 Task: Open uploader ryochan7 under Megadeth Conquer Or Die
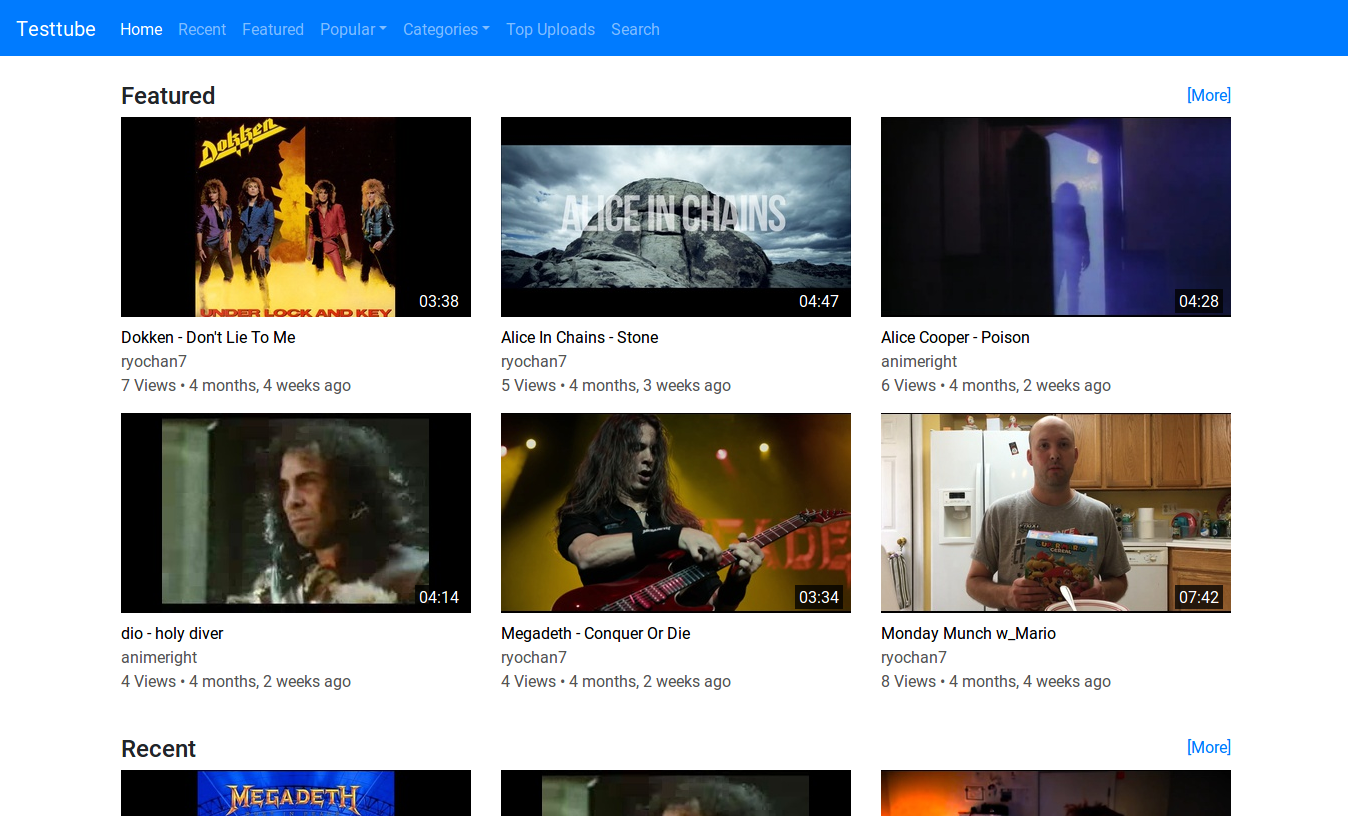point(534,657)
